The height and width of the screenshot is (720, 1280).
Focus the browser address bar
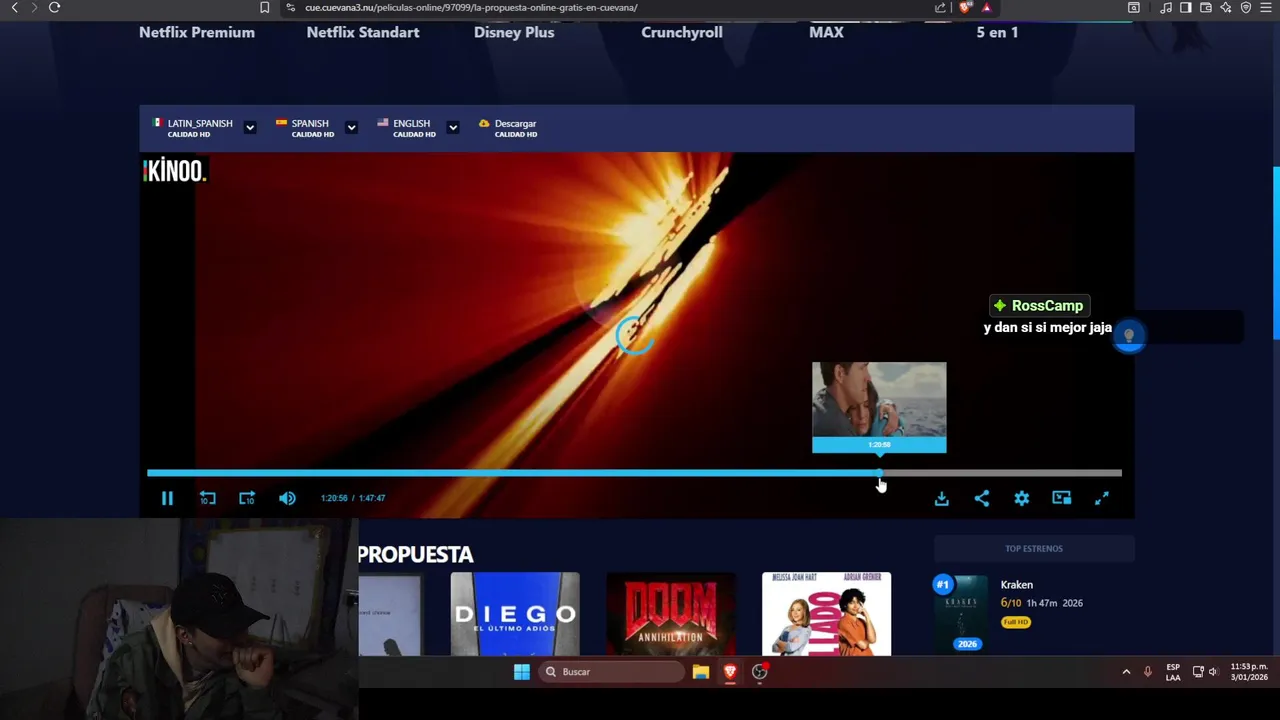(600, 8)
